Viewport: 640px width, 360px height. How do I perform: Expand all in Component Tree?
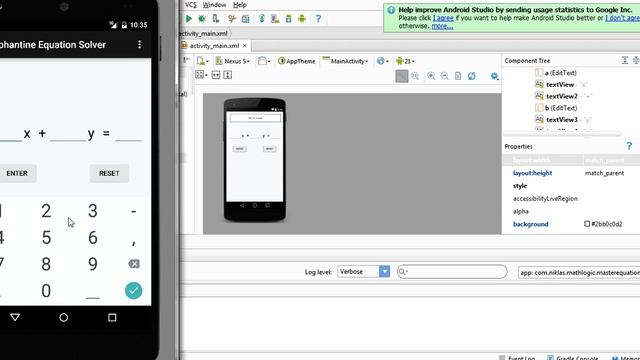pos(624,60)
